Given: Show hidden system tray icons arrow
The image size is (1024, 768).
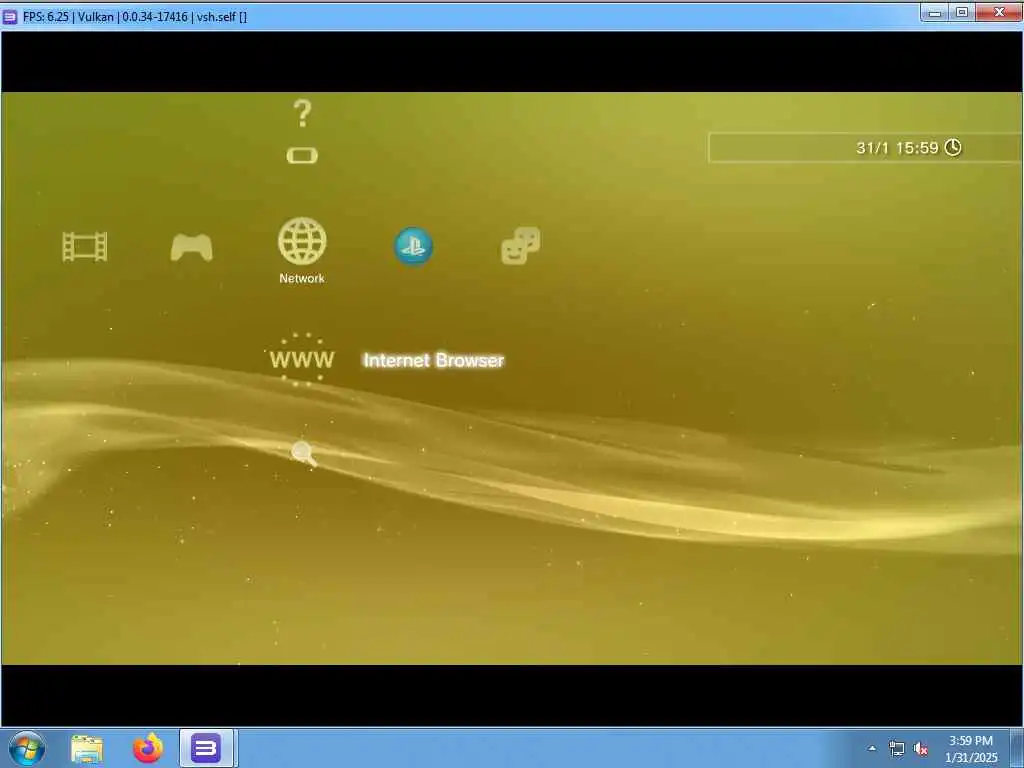Looking at the screenshot, I should (872, 748).
